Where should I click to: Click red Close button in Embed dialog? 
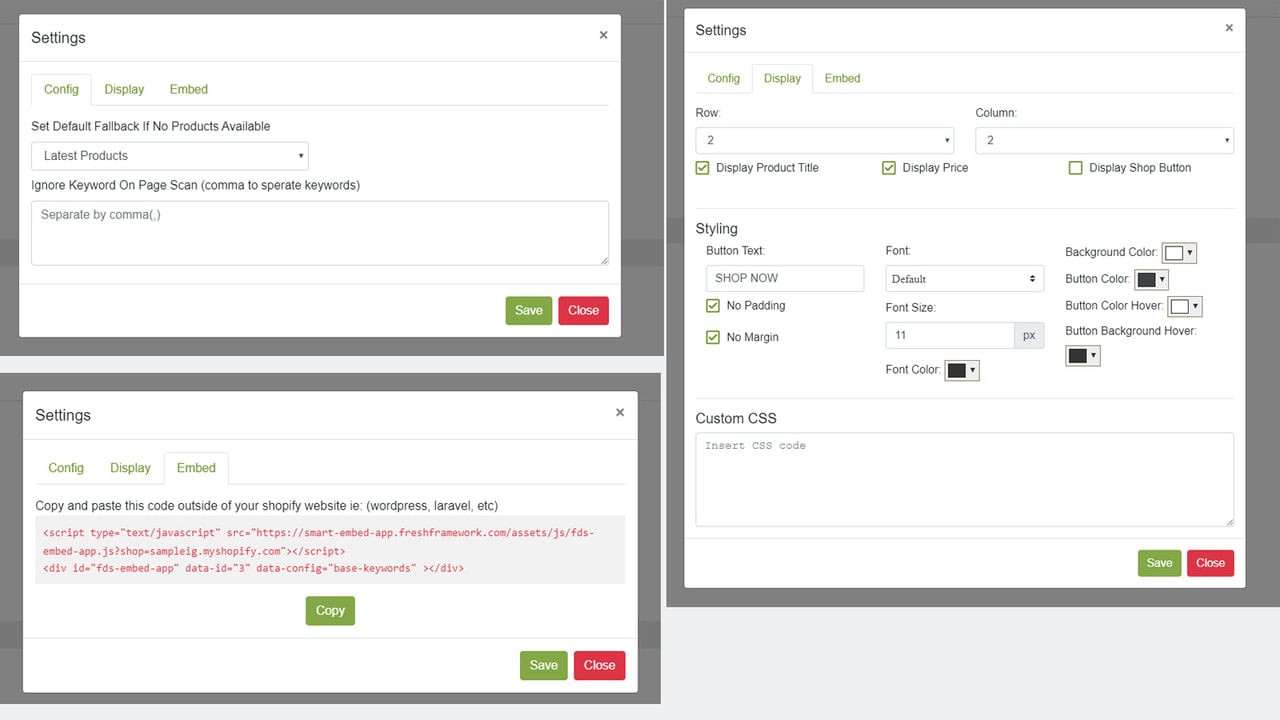pyautogui.click(x=599, y=665)
